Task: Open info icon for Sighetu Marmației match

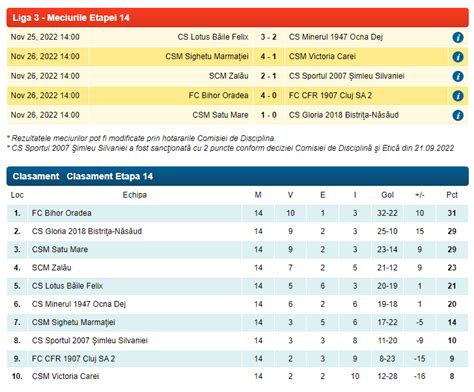Action: coord(458,57)
